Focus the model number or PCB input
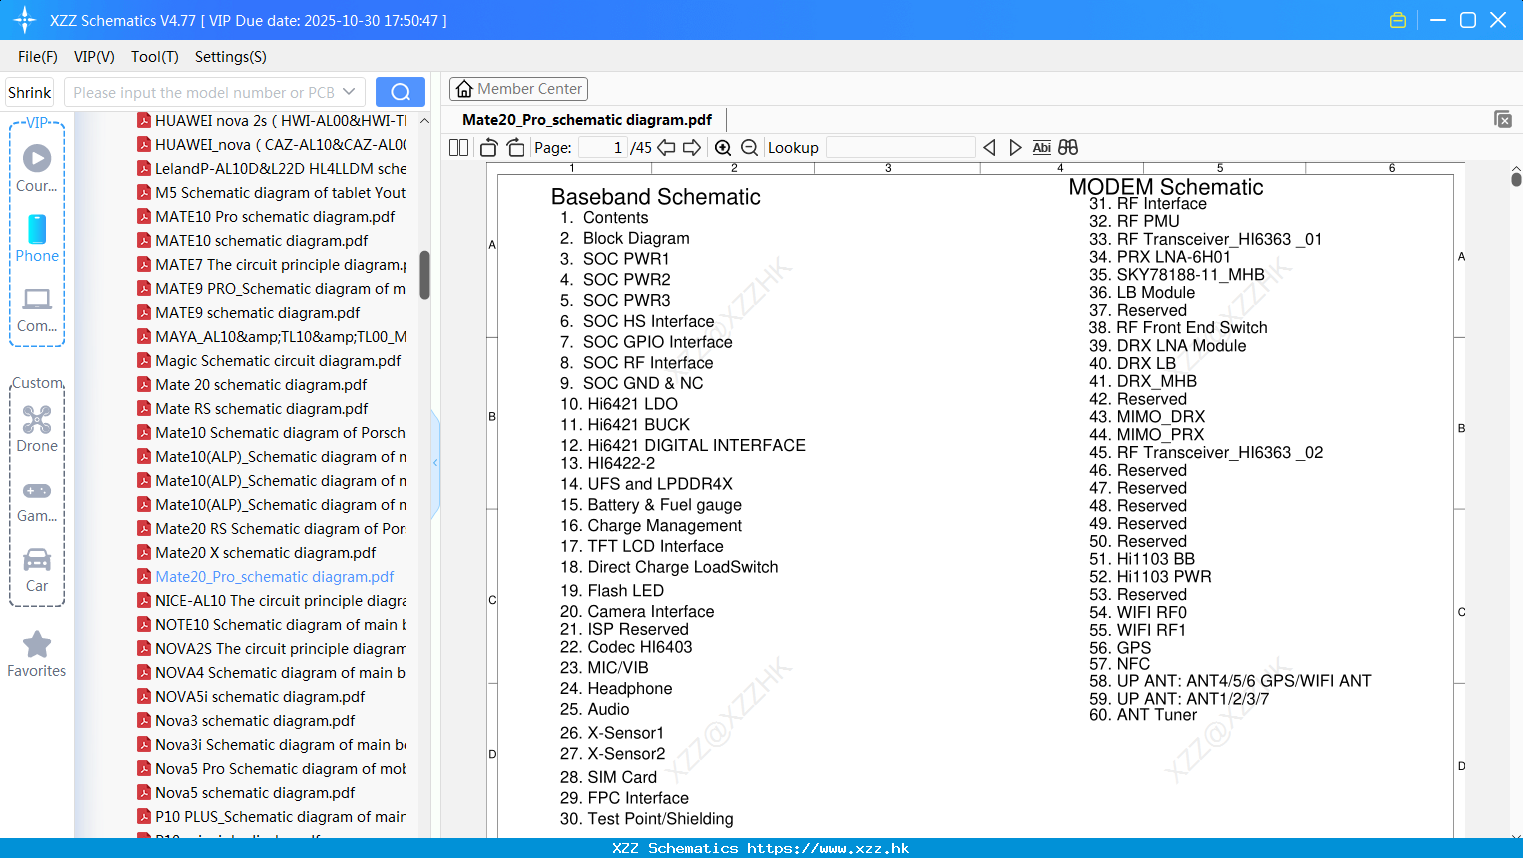The height and width of the screenshot is (858, 1523). 204,92
